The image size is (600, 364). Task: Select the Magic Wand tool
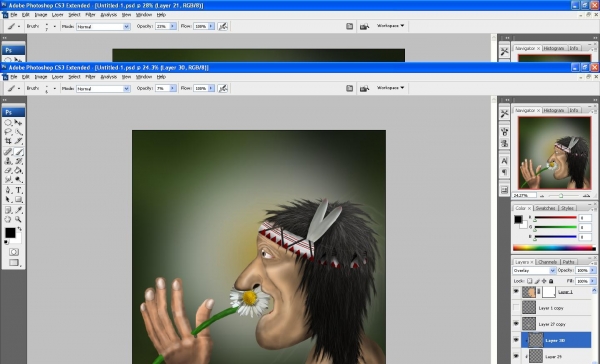click(18, 132)
